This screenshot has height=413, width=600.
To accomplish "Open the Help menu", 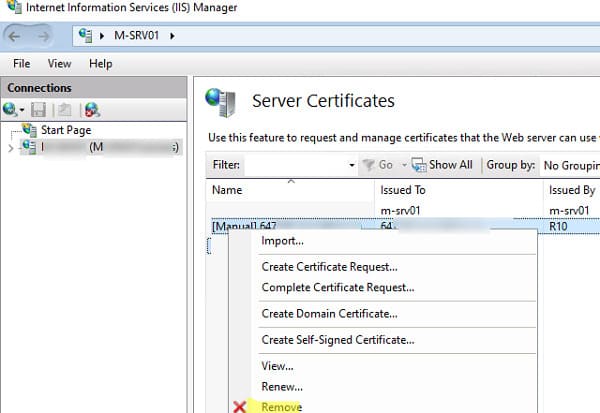I will click(x=101, y=63).
